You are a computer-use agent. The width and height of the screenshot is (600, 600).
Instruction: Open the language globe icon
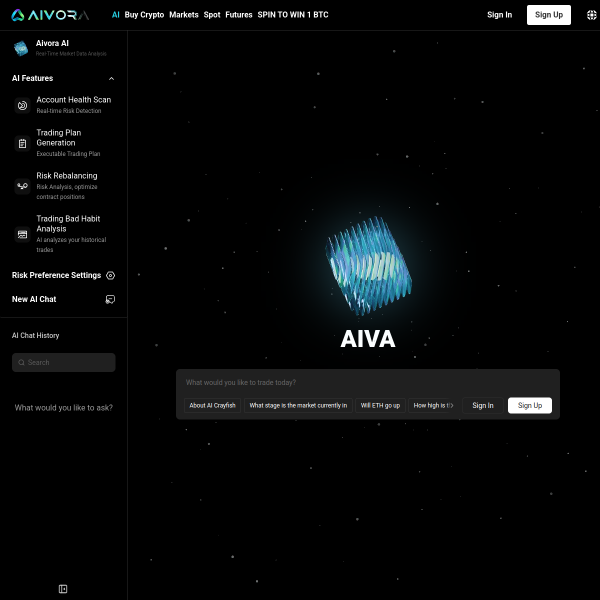pyautogui.click(x=592, y=15)
